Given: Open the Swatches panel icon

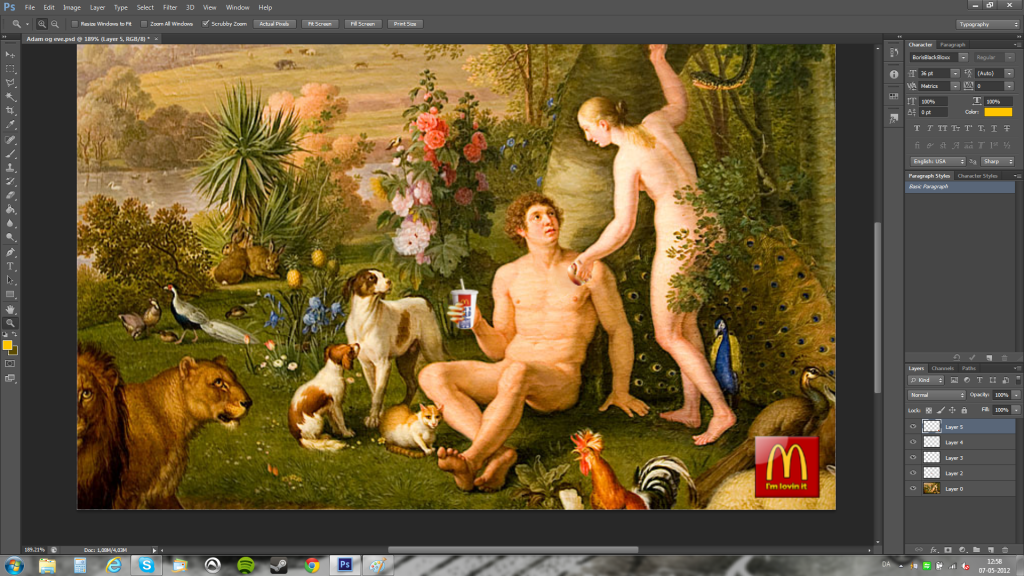Looking at the screenshot, I should pyautogui.click(x=894, y=97).
